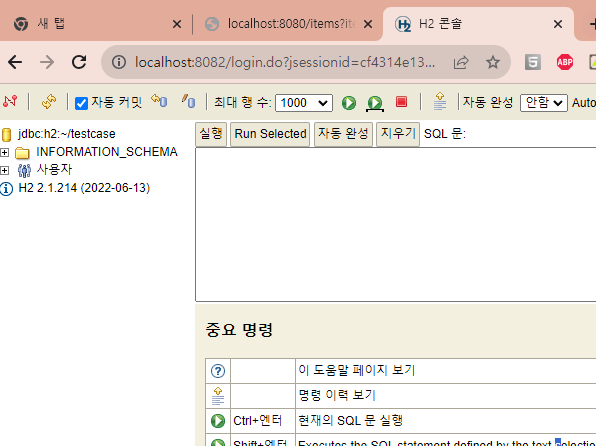Click the Run Selected button
Screen dimensions: 596x446
(270, 134)
